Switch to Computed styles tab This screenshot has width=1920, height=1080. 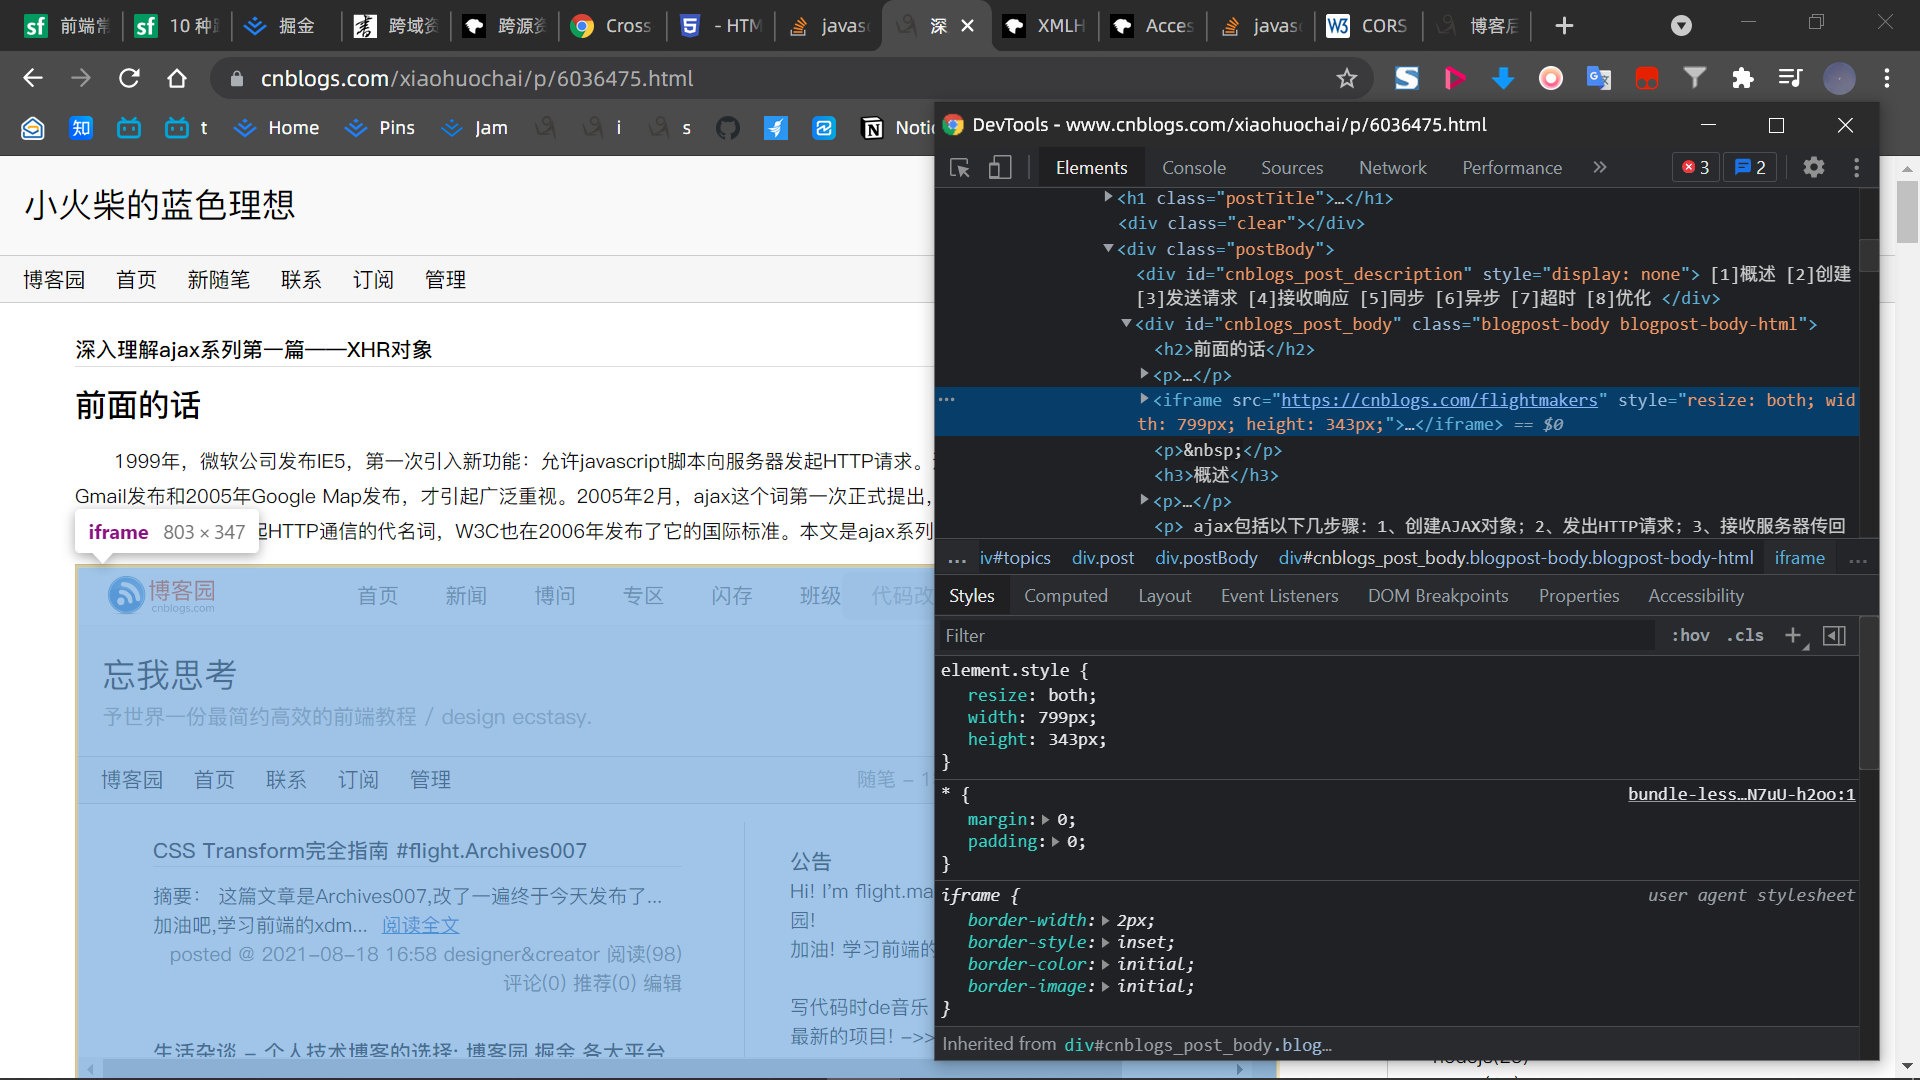(x=1065, y=596)
